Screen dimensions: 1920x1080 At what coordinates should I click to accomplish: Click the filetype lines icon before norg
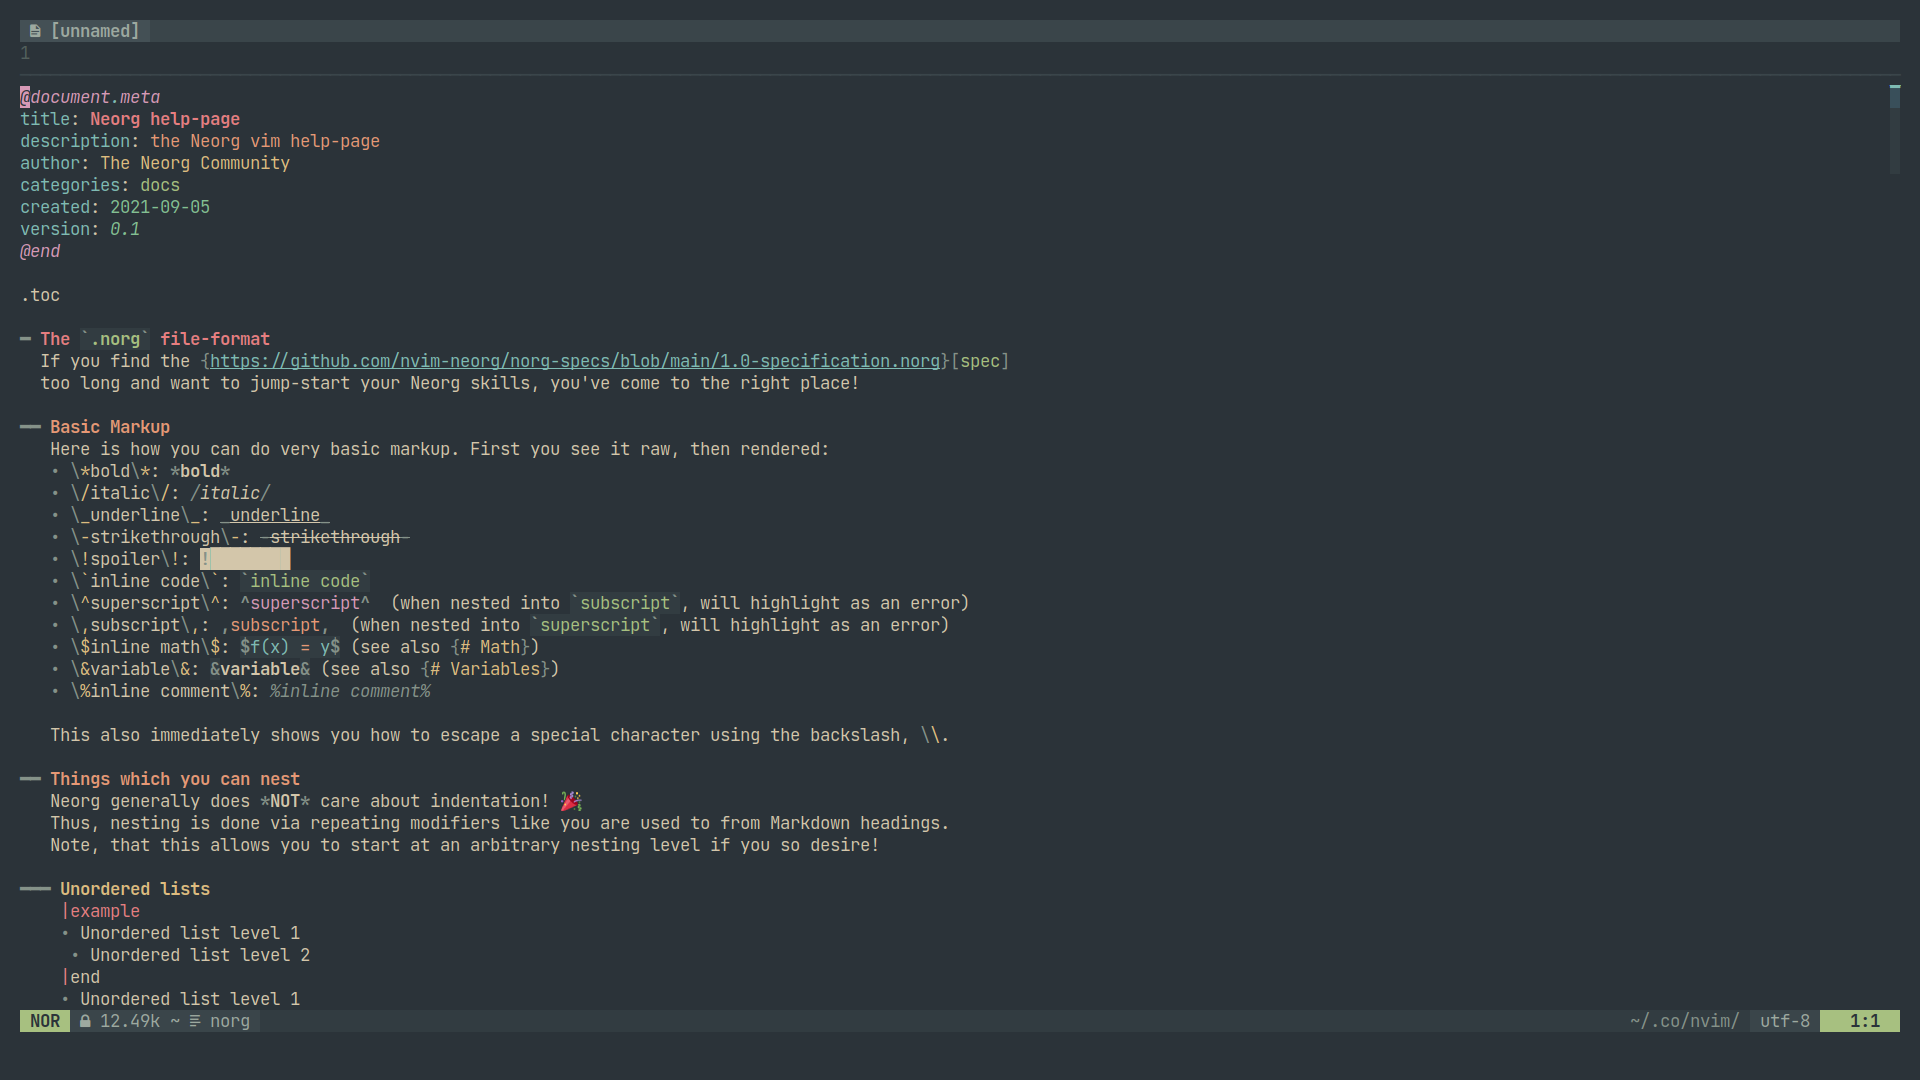click(195, 1021)
